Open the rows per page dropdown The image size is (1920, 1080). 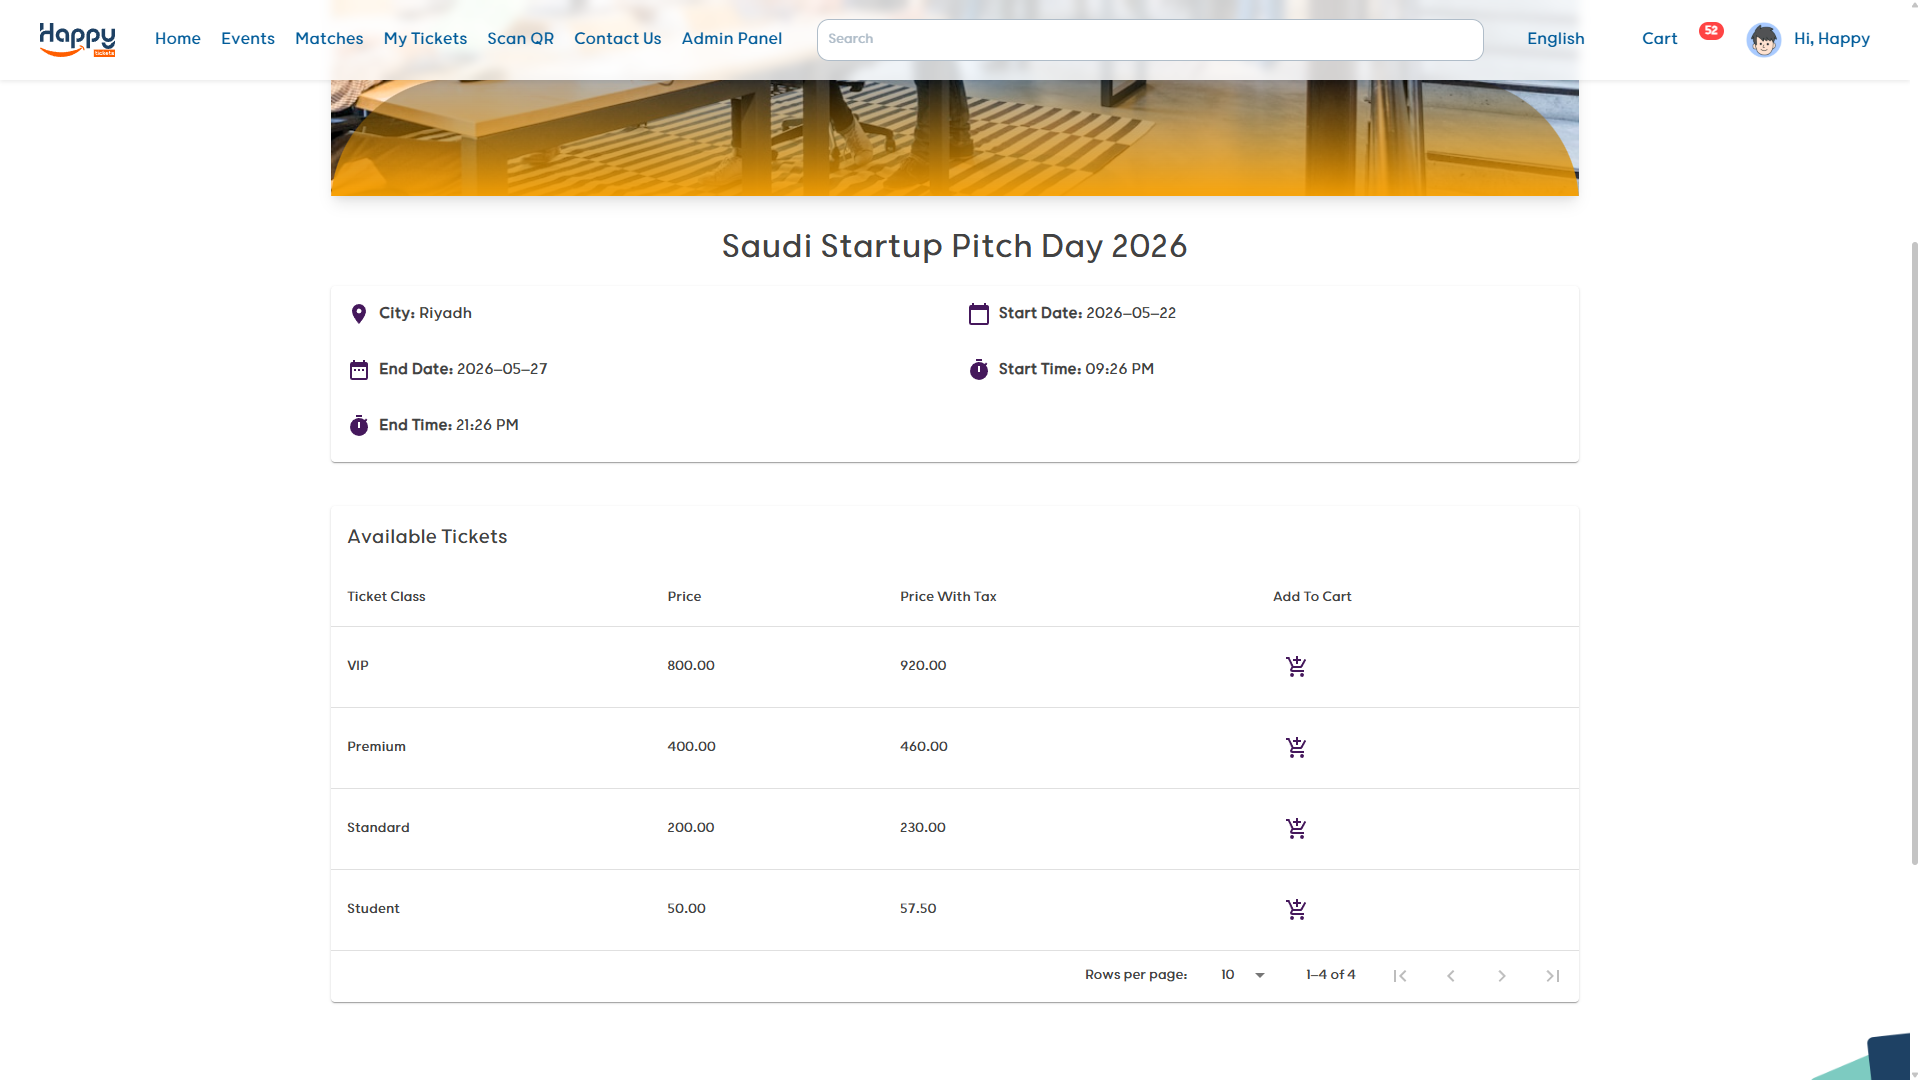point(1243,975)
